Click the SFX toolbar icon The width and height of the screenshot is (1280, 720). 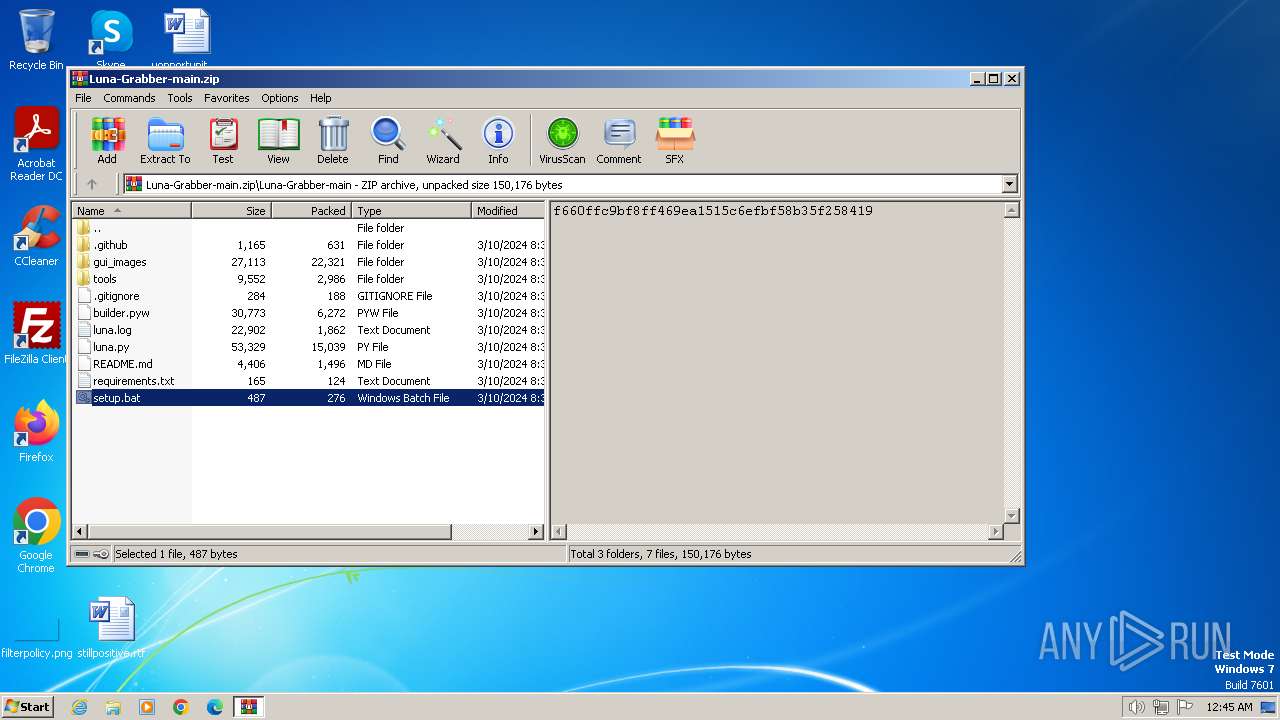(675, 140)
